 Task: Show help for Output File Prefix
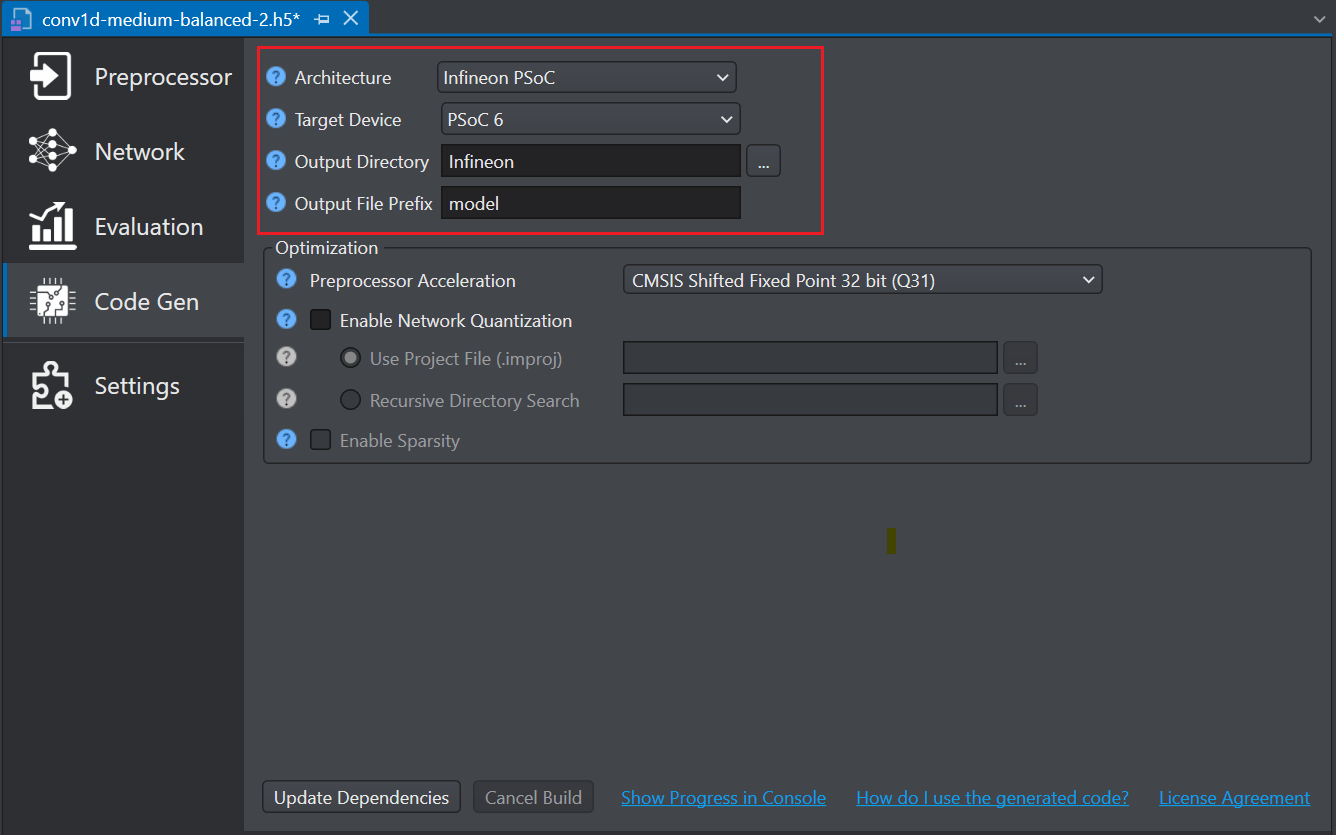pyautogui.click(x=276, y=203)
